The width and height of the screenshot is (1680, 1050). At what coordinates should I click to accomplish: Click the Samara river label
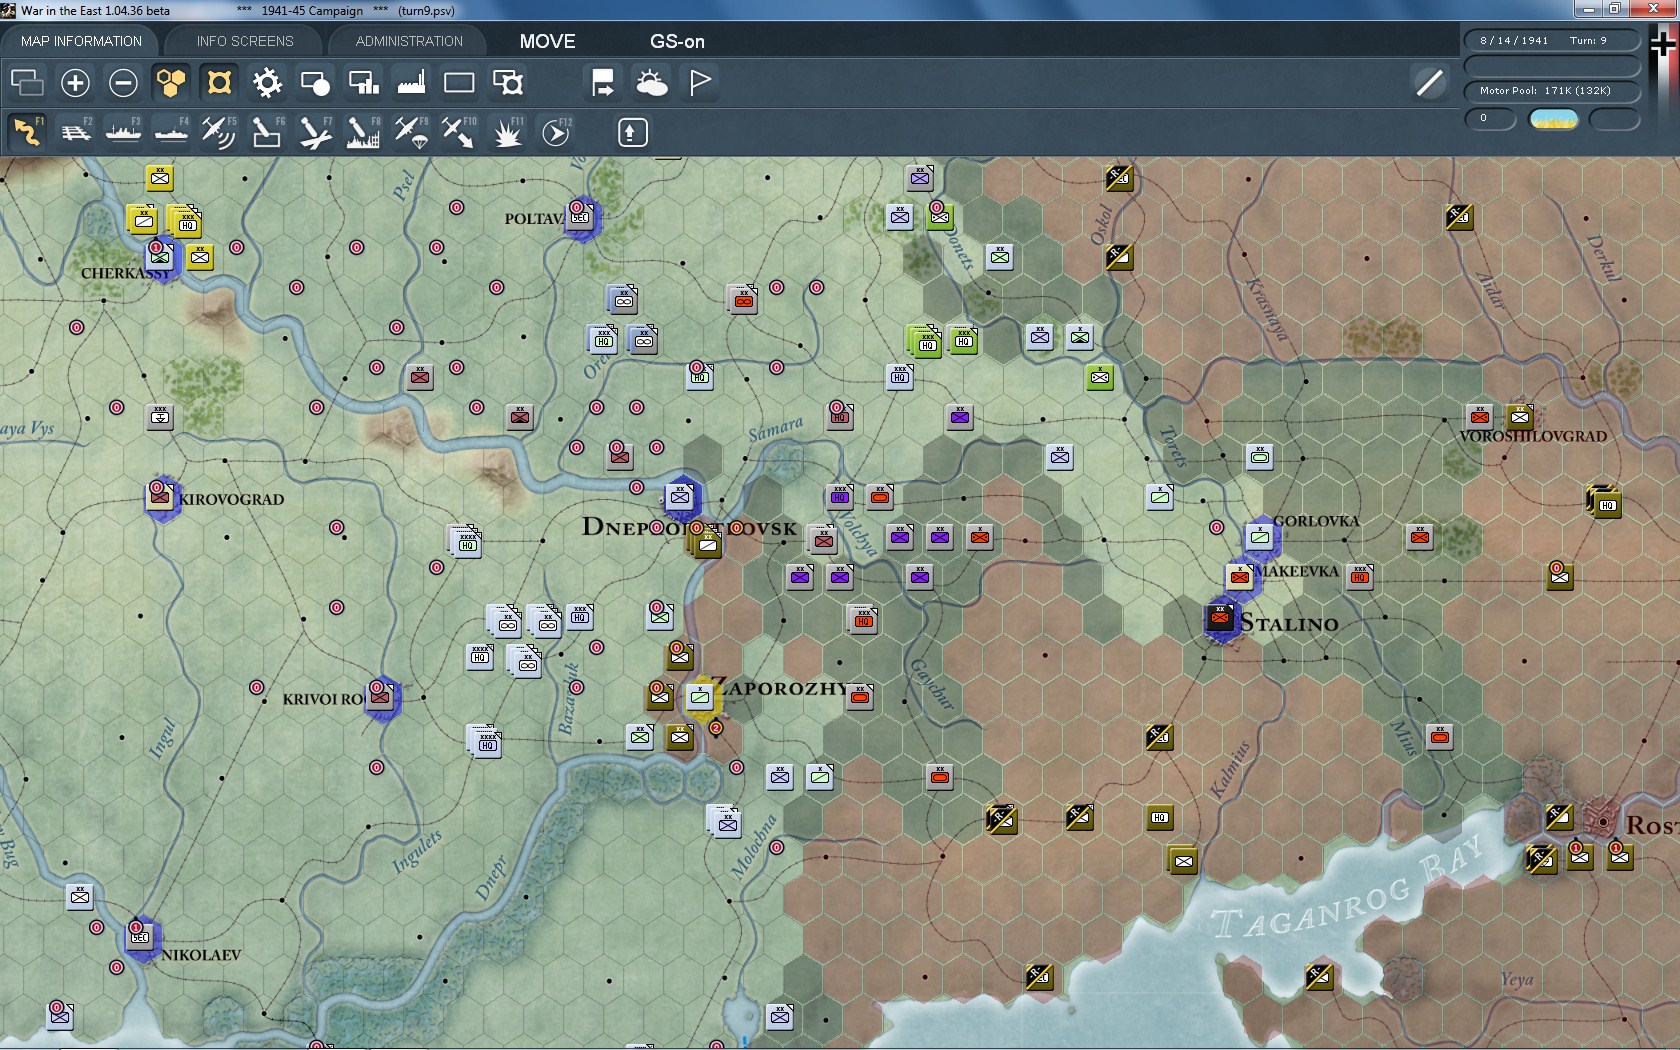coord(776,429)
